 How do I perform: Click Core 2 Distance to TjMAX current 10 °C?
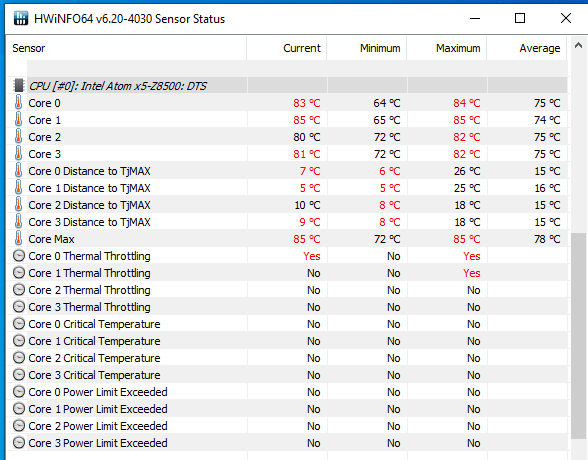click(x=307, y=205)
